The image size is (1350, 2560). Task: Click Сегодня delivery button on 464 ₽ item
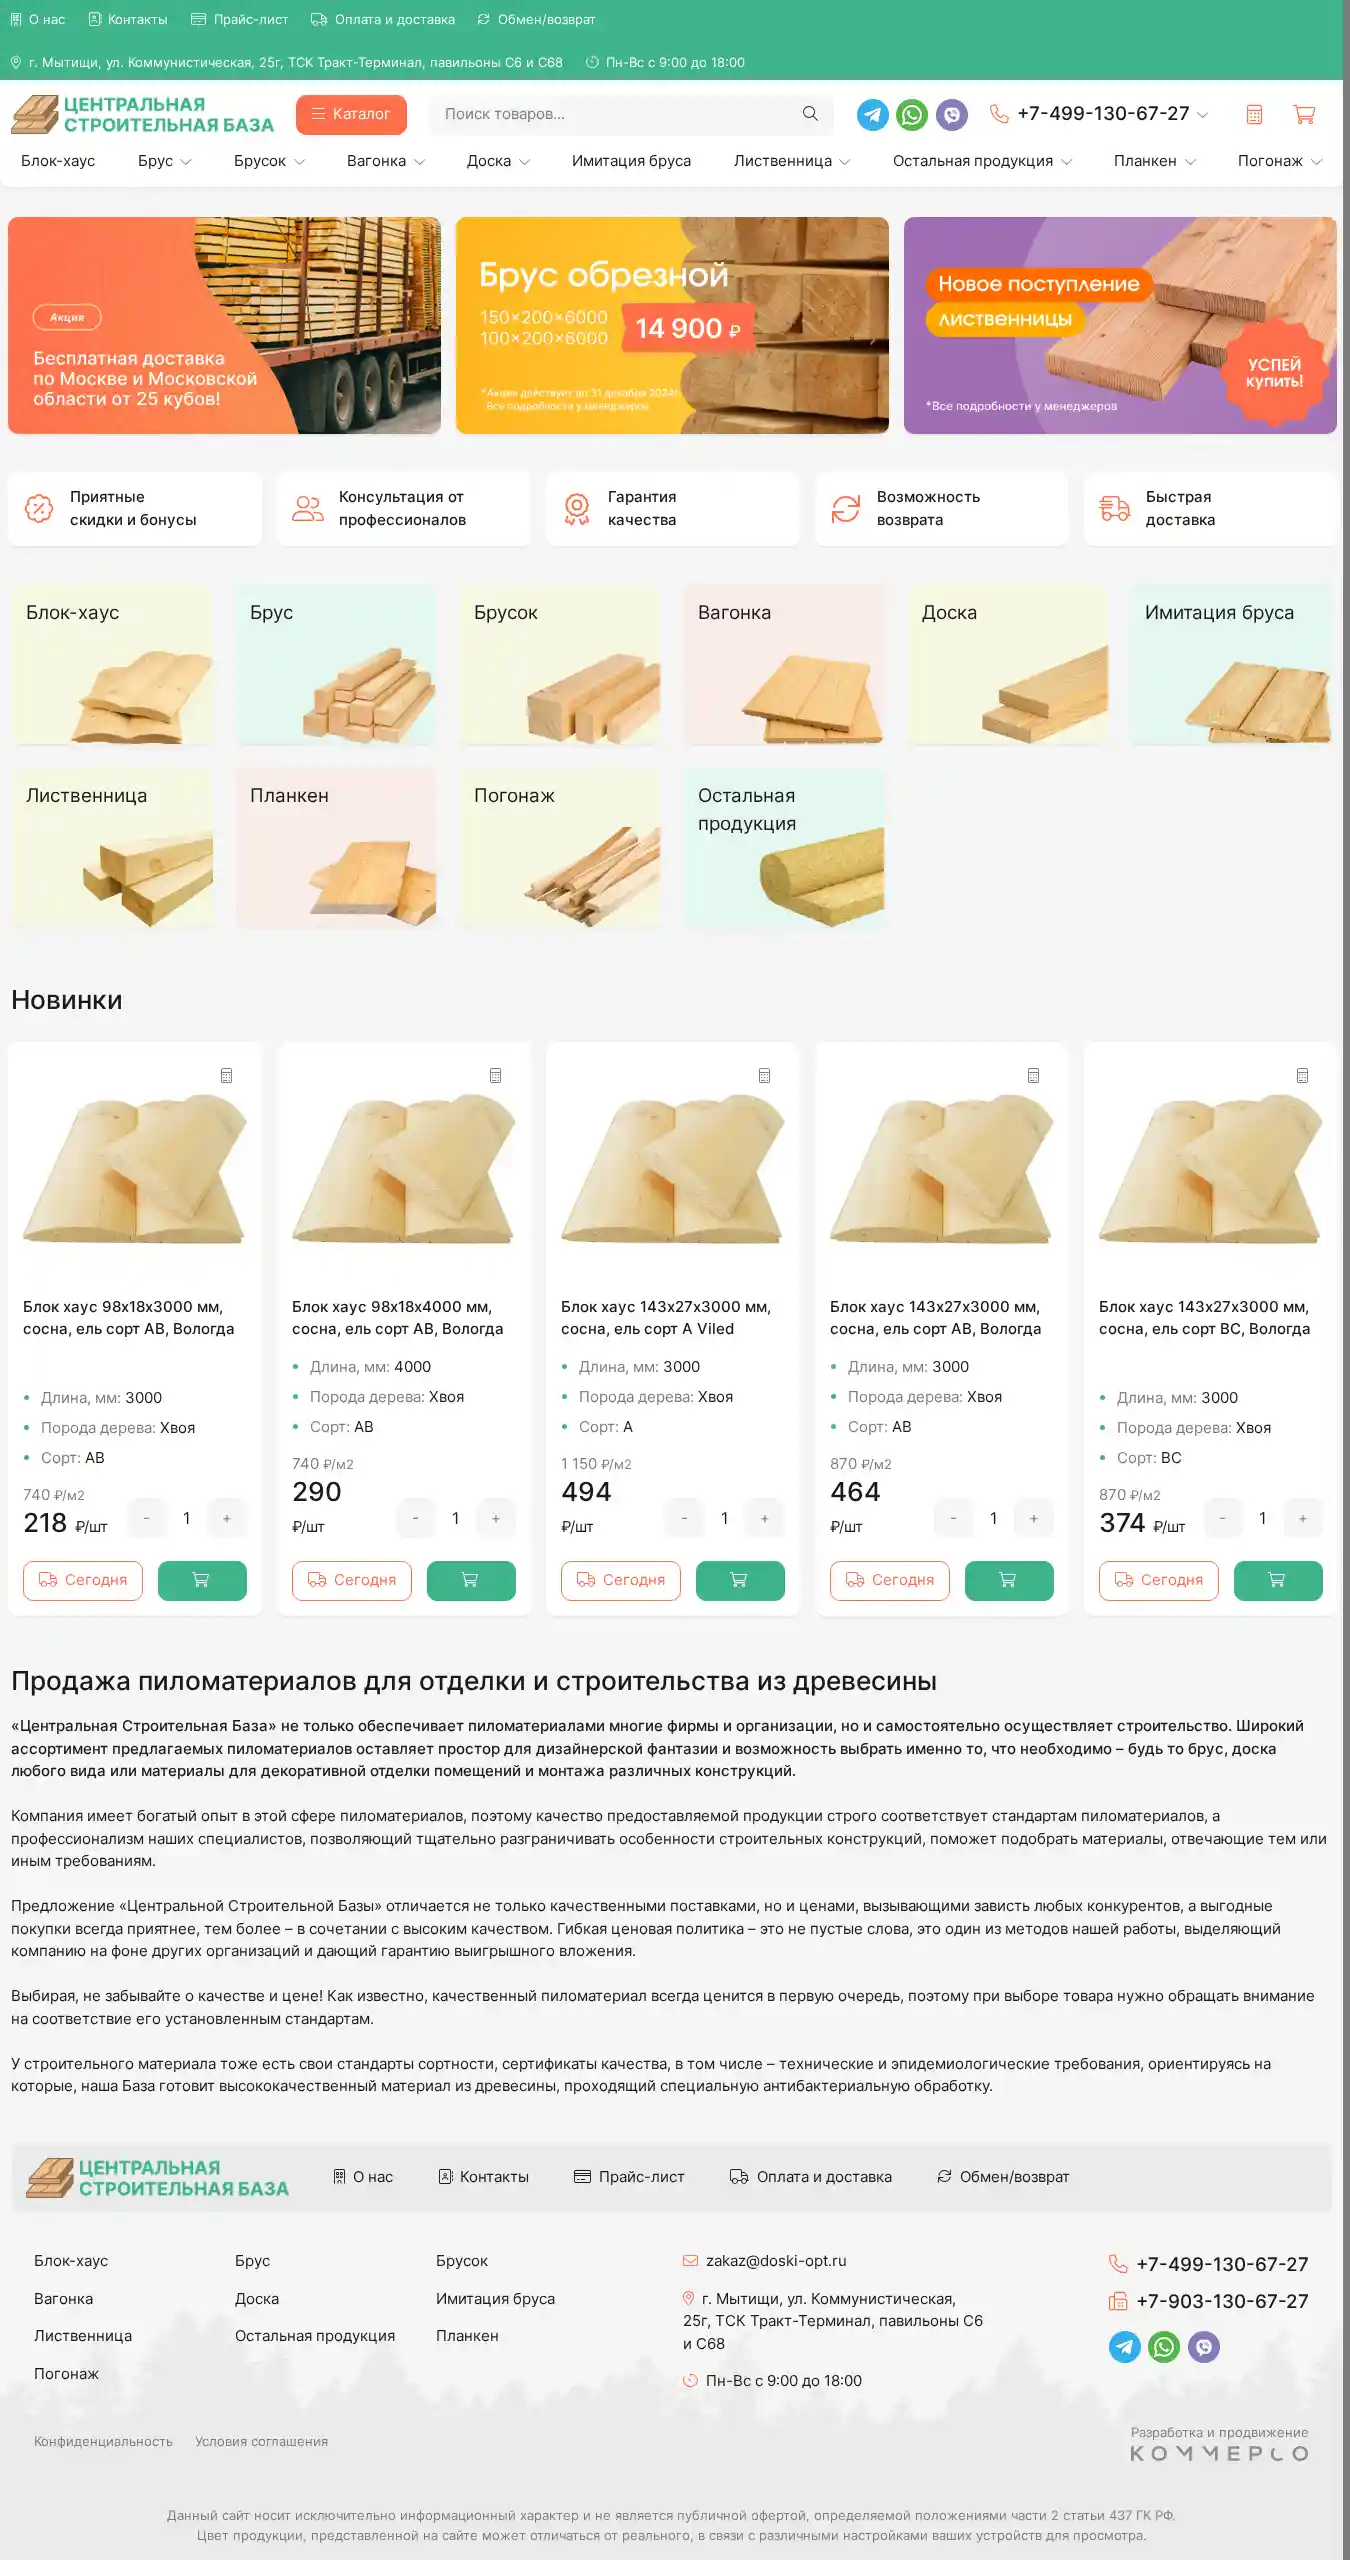point(890,1580)
